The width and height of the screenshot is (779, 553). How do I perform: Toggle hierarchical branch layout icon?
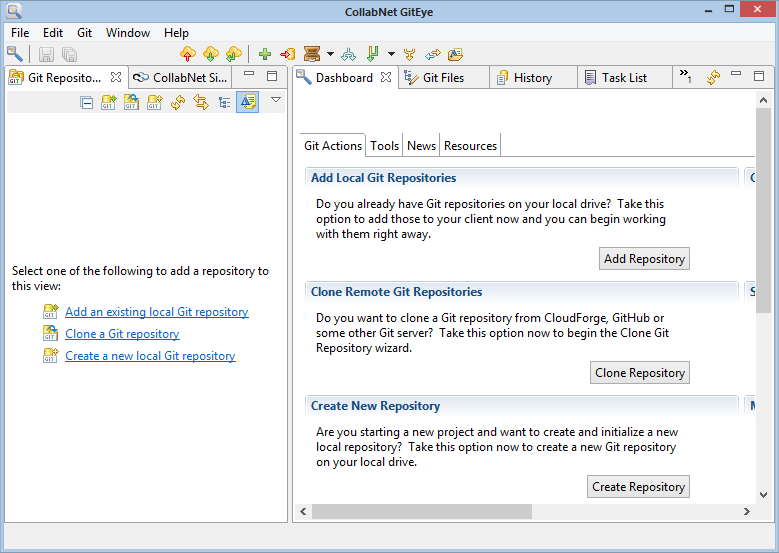225,102
